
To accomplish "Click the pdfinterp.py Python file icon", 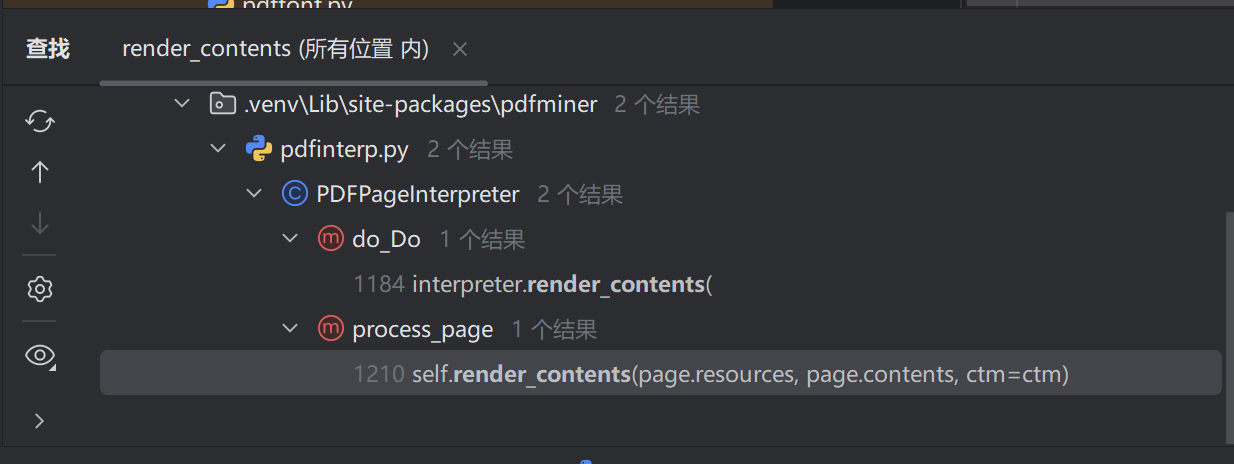I will (x=259, y=150).
